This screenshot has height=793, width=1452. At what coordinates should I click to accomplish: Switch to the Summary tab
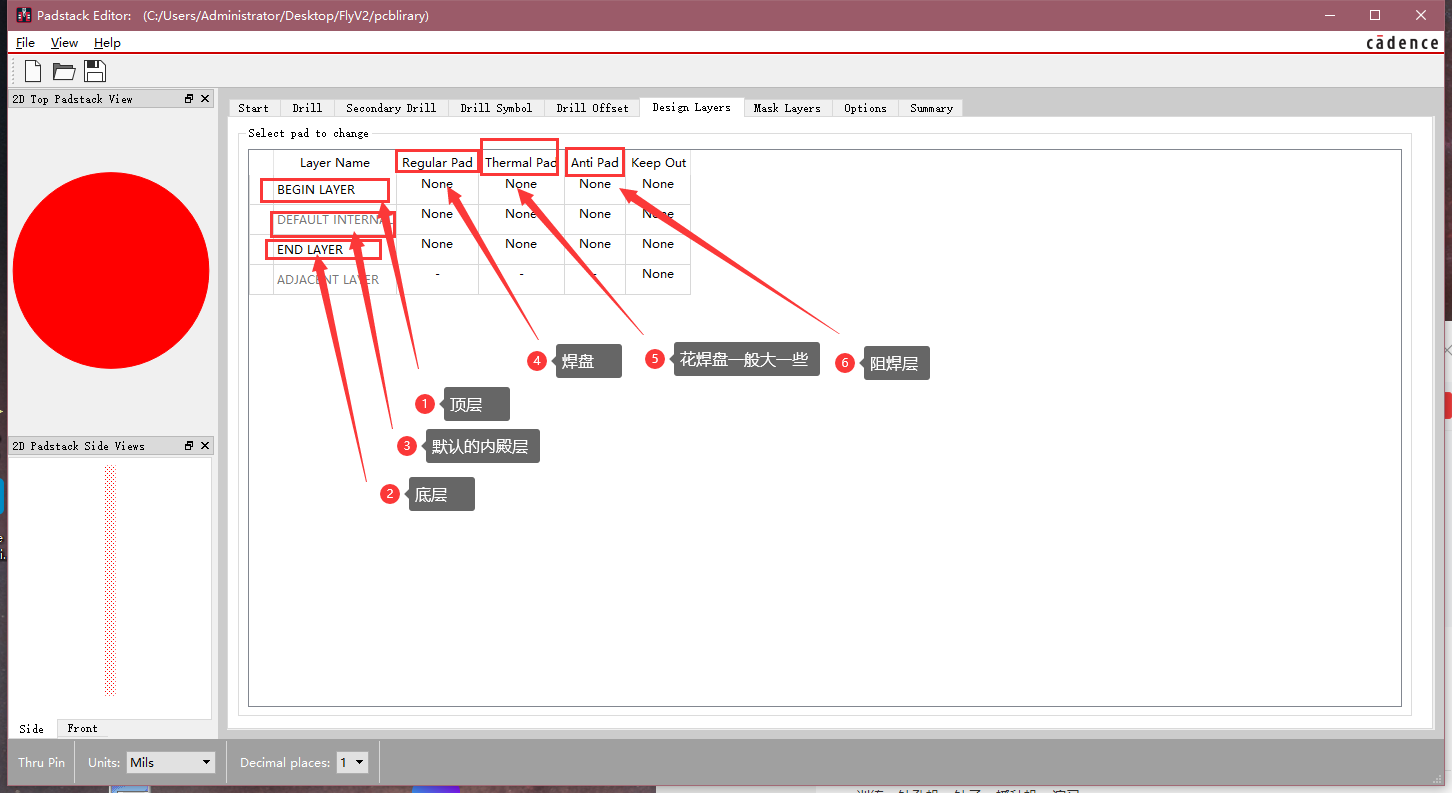pos(930,107)
